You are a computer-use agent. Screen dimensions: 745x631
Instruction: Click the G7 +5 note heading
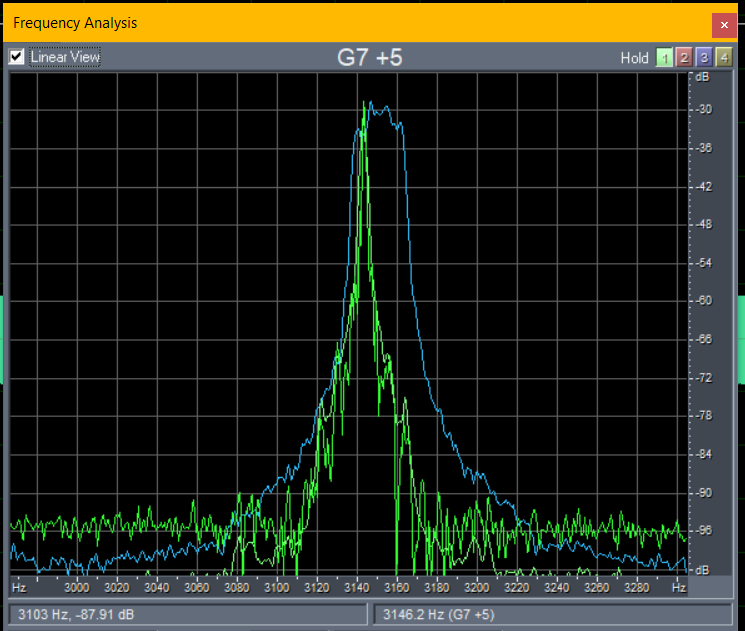(x=370, y=58)
